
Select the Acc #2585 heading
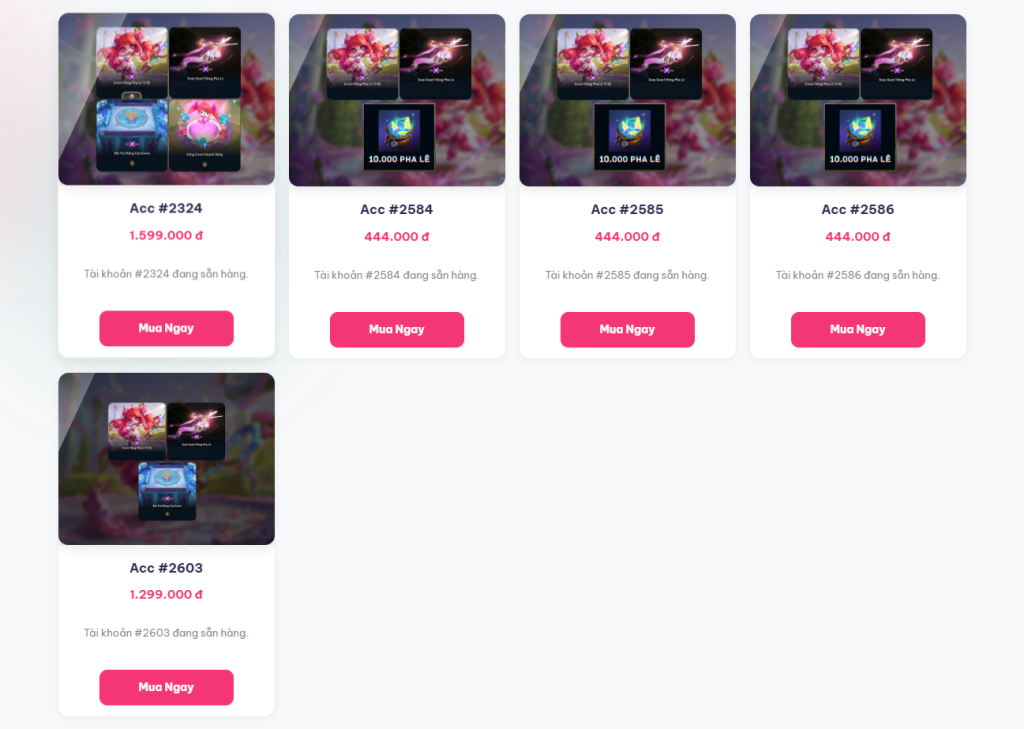tap(627, 210)
